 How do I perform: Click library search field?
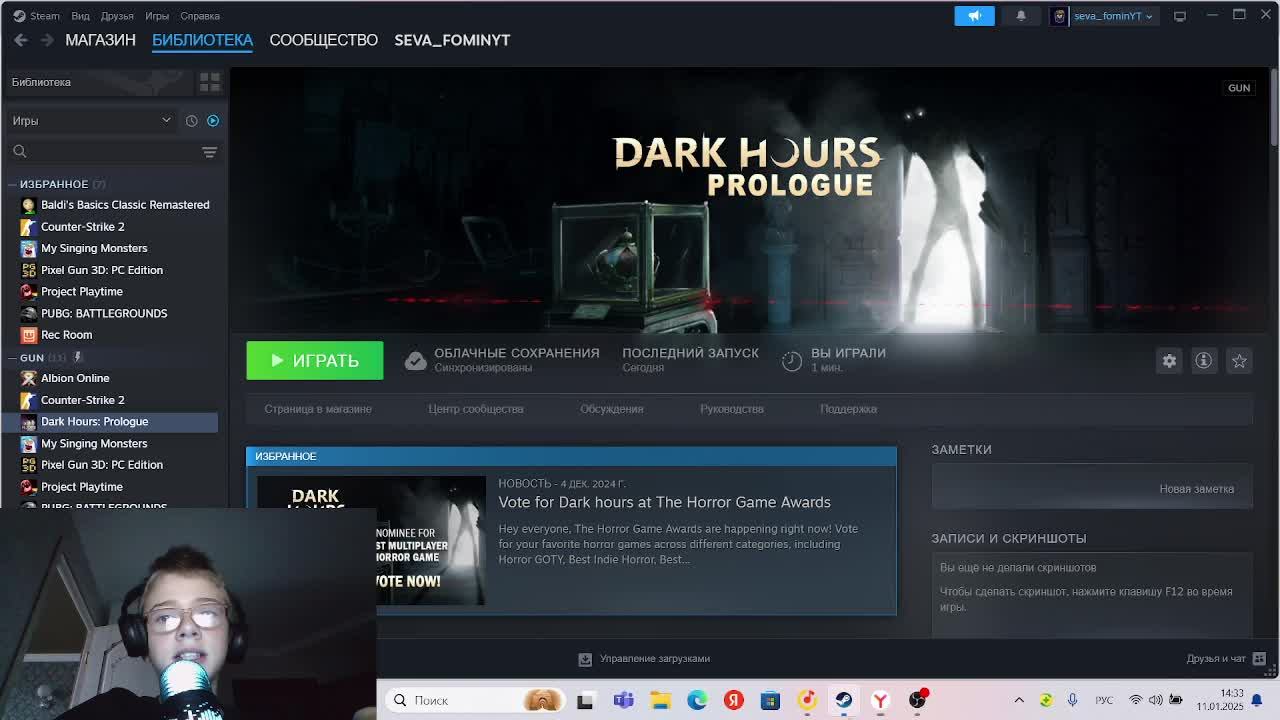[112, 152]
